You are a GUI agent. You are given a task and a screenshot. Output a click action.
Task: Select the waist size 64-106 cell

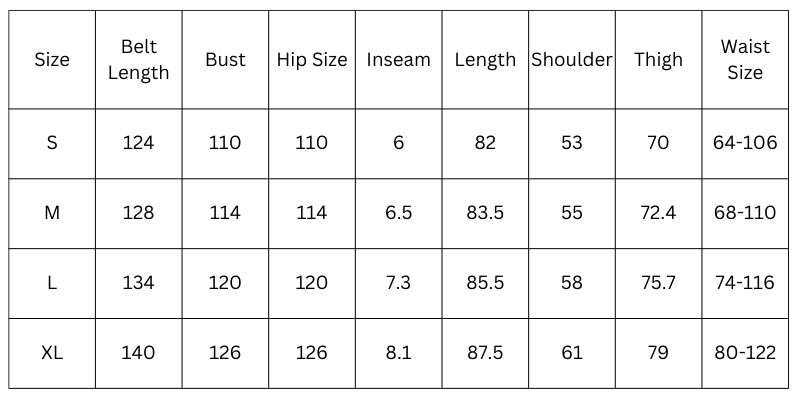pos(745,143)
